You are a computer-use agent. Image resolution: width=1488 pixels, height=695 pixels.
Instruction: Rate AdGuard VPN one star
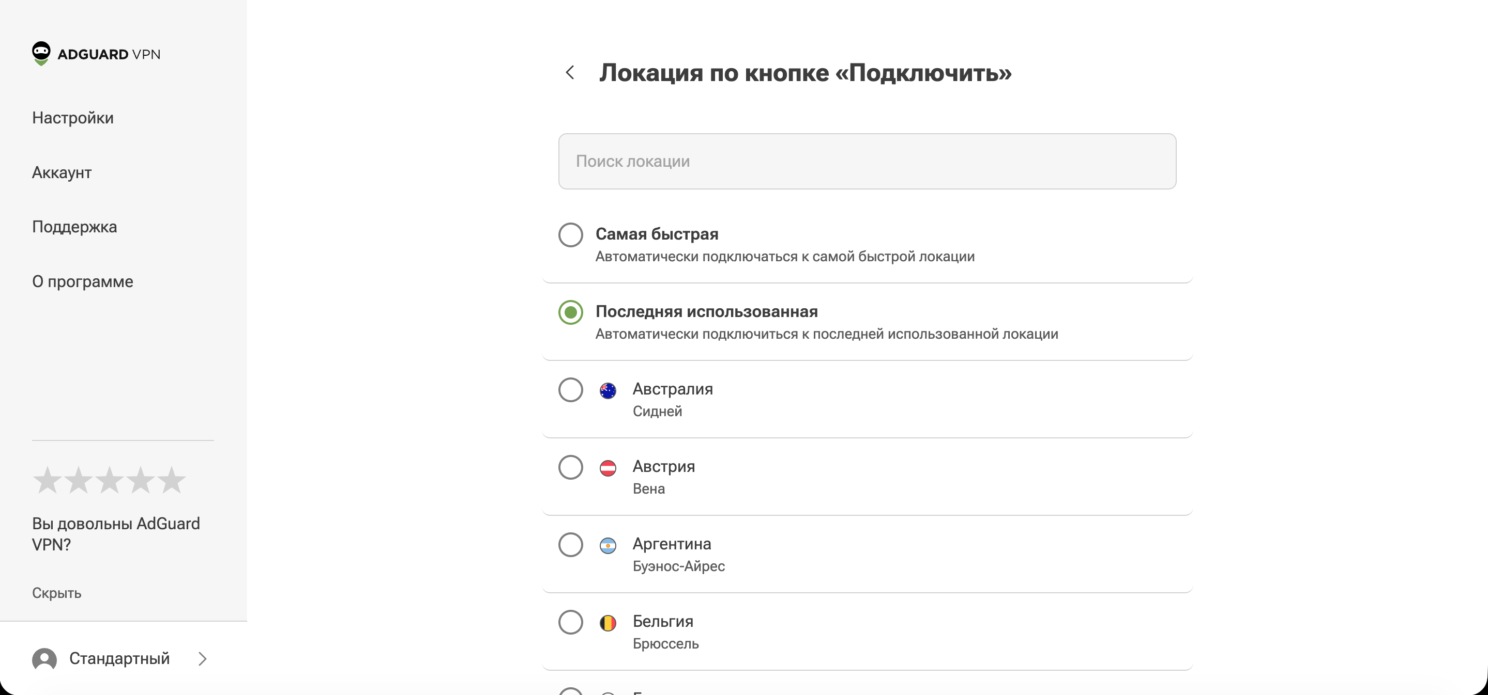[47, 481]
